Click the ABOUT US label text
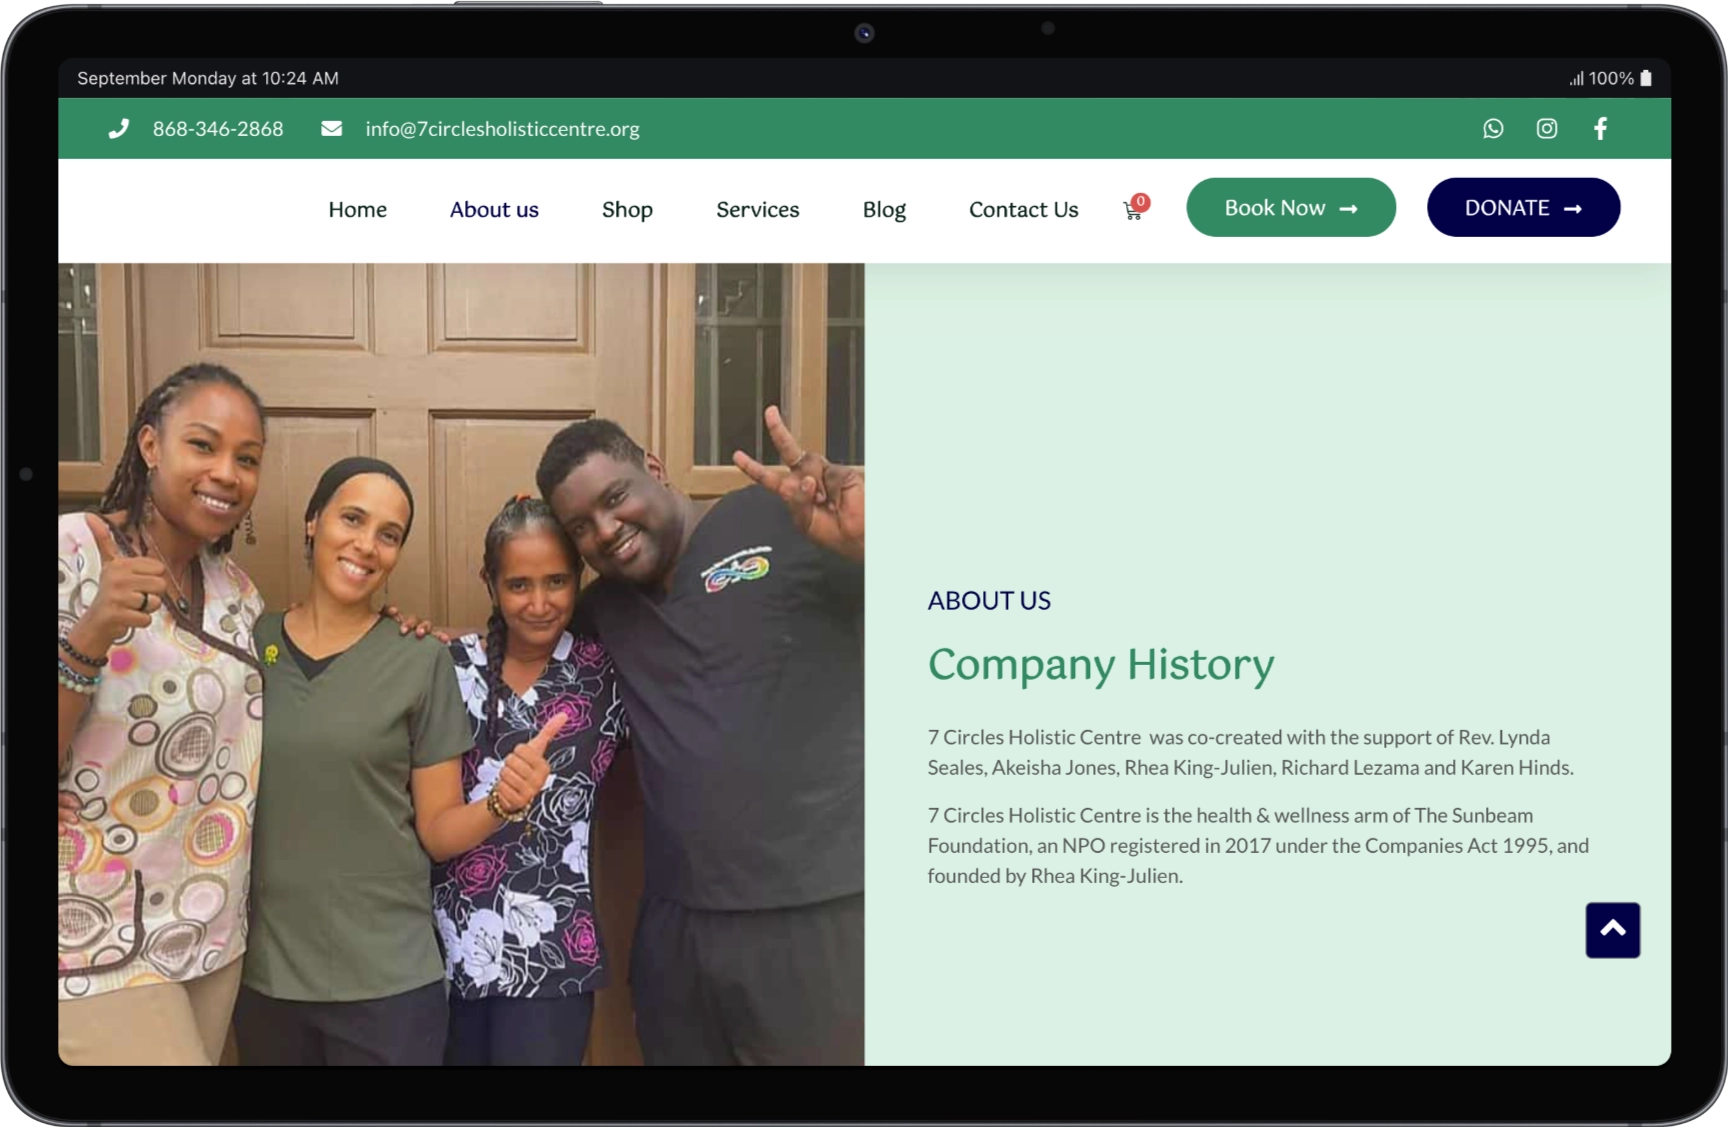 [x=989, y=601]
